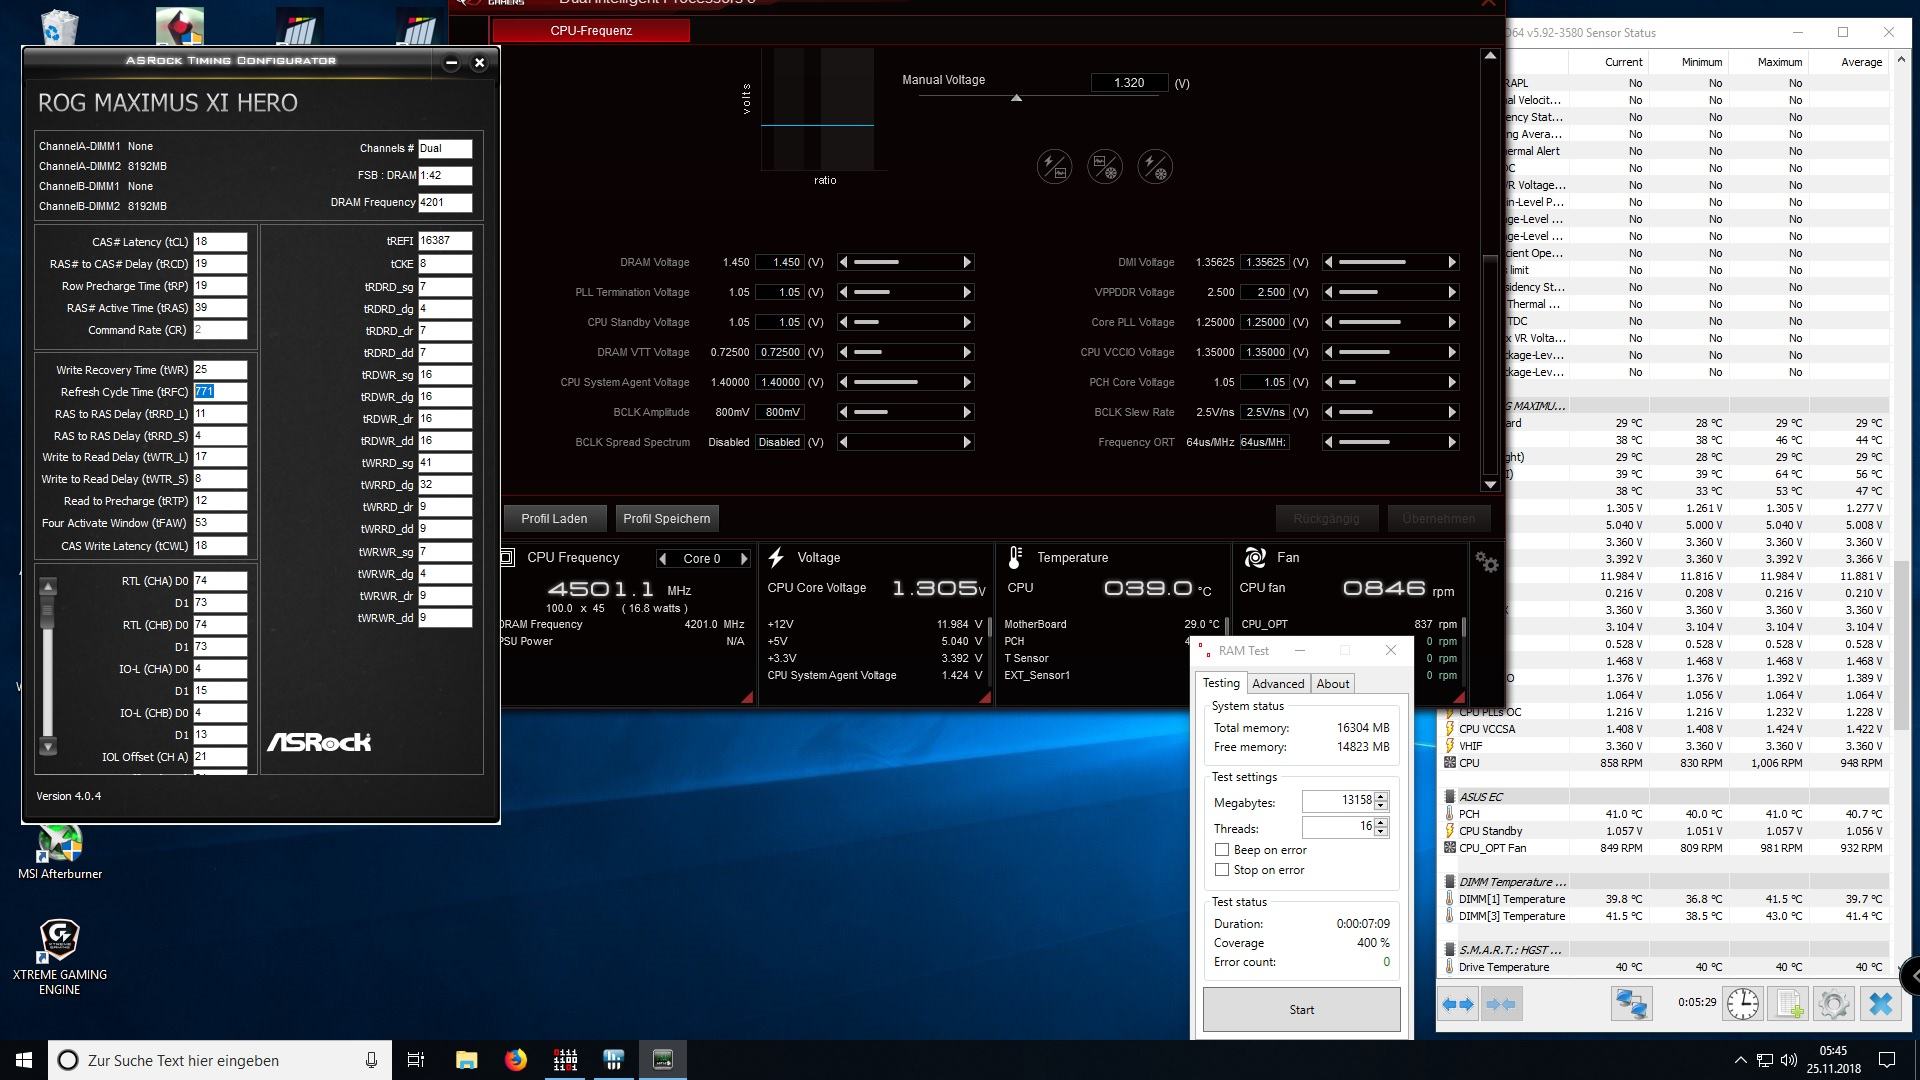Click HWiNFO expand columns arrows icon
1920x1080 pixels.
(1458, 1003)
